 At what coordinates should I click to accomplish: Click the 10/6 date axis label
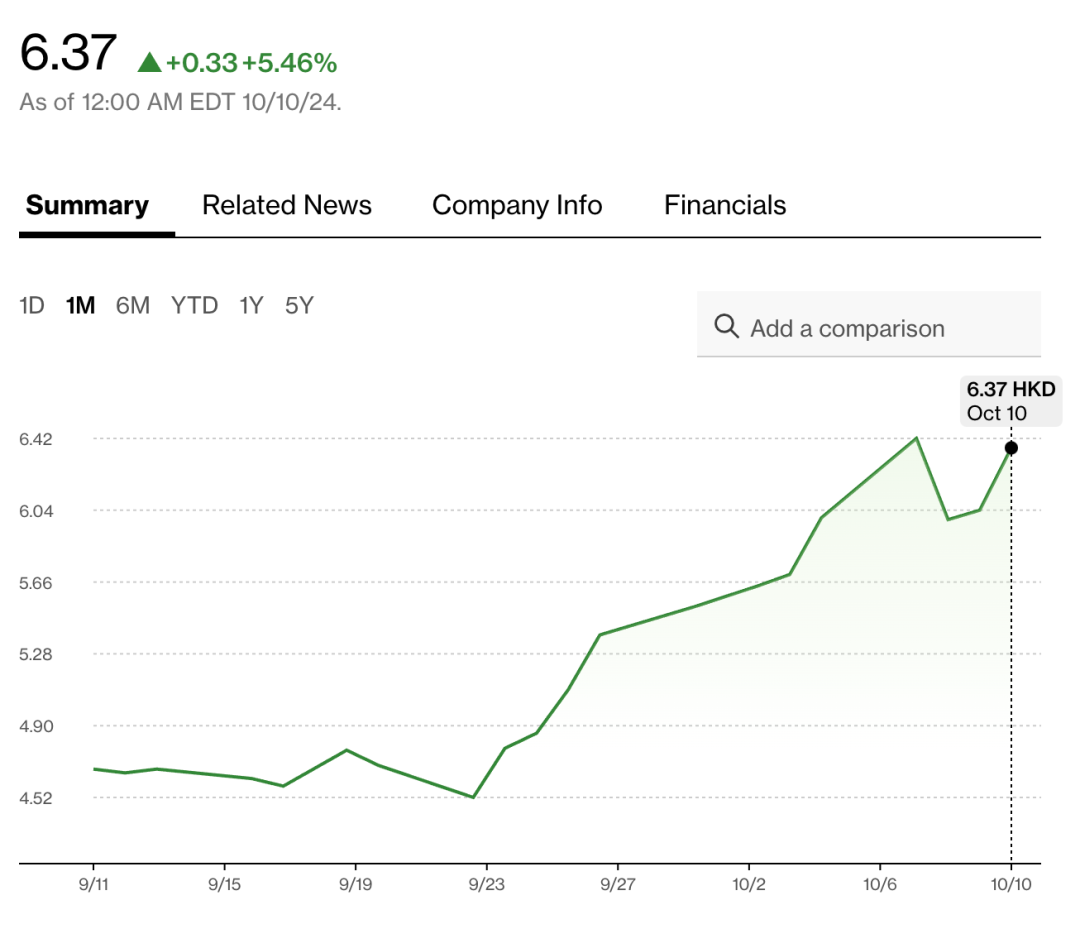pos(879,885)
